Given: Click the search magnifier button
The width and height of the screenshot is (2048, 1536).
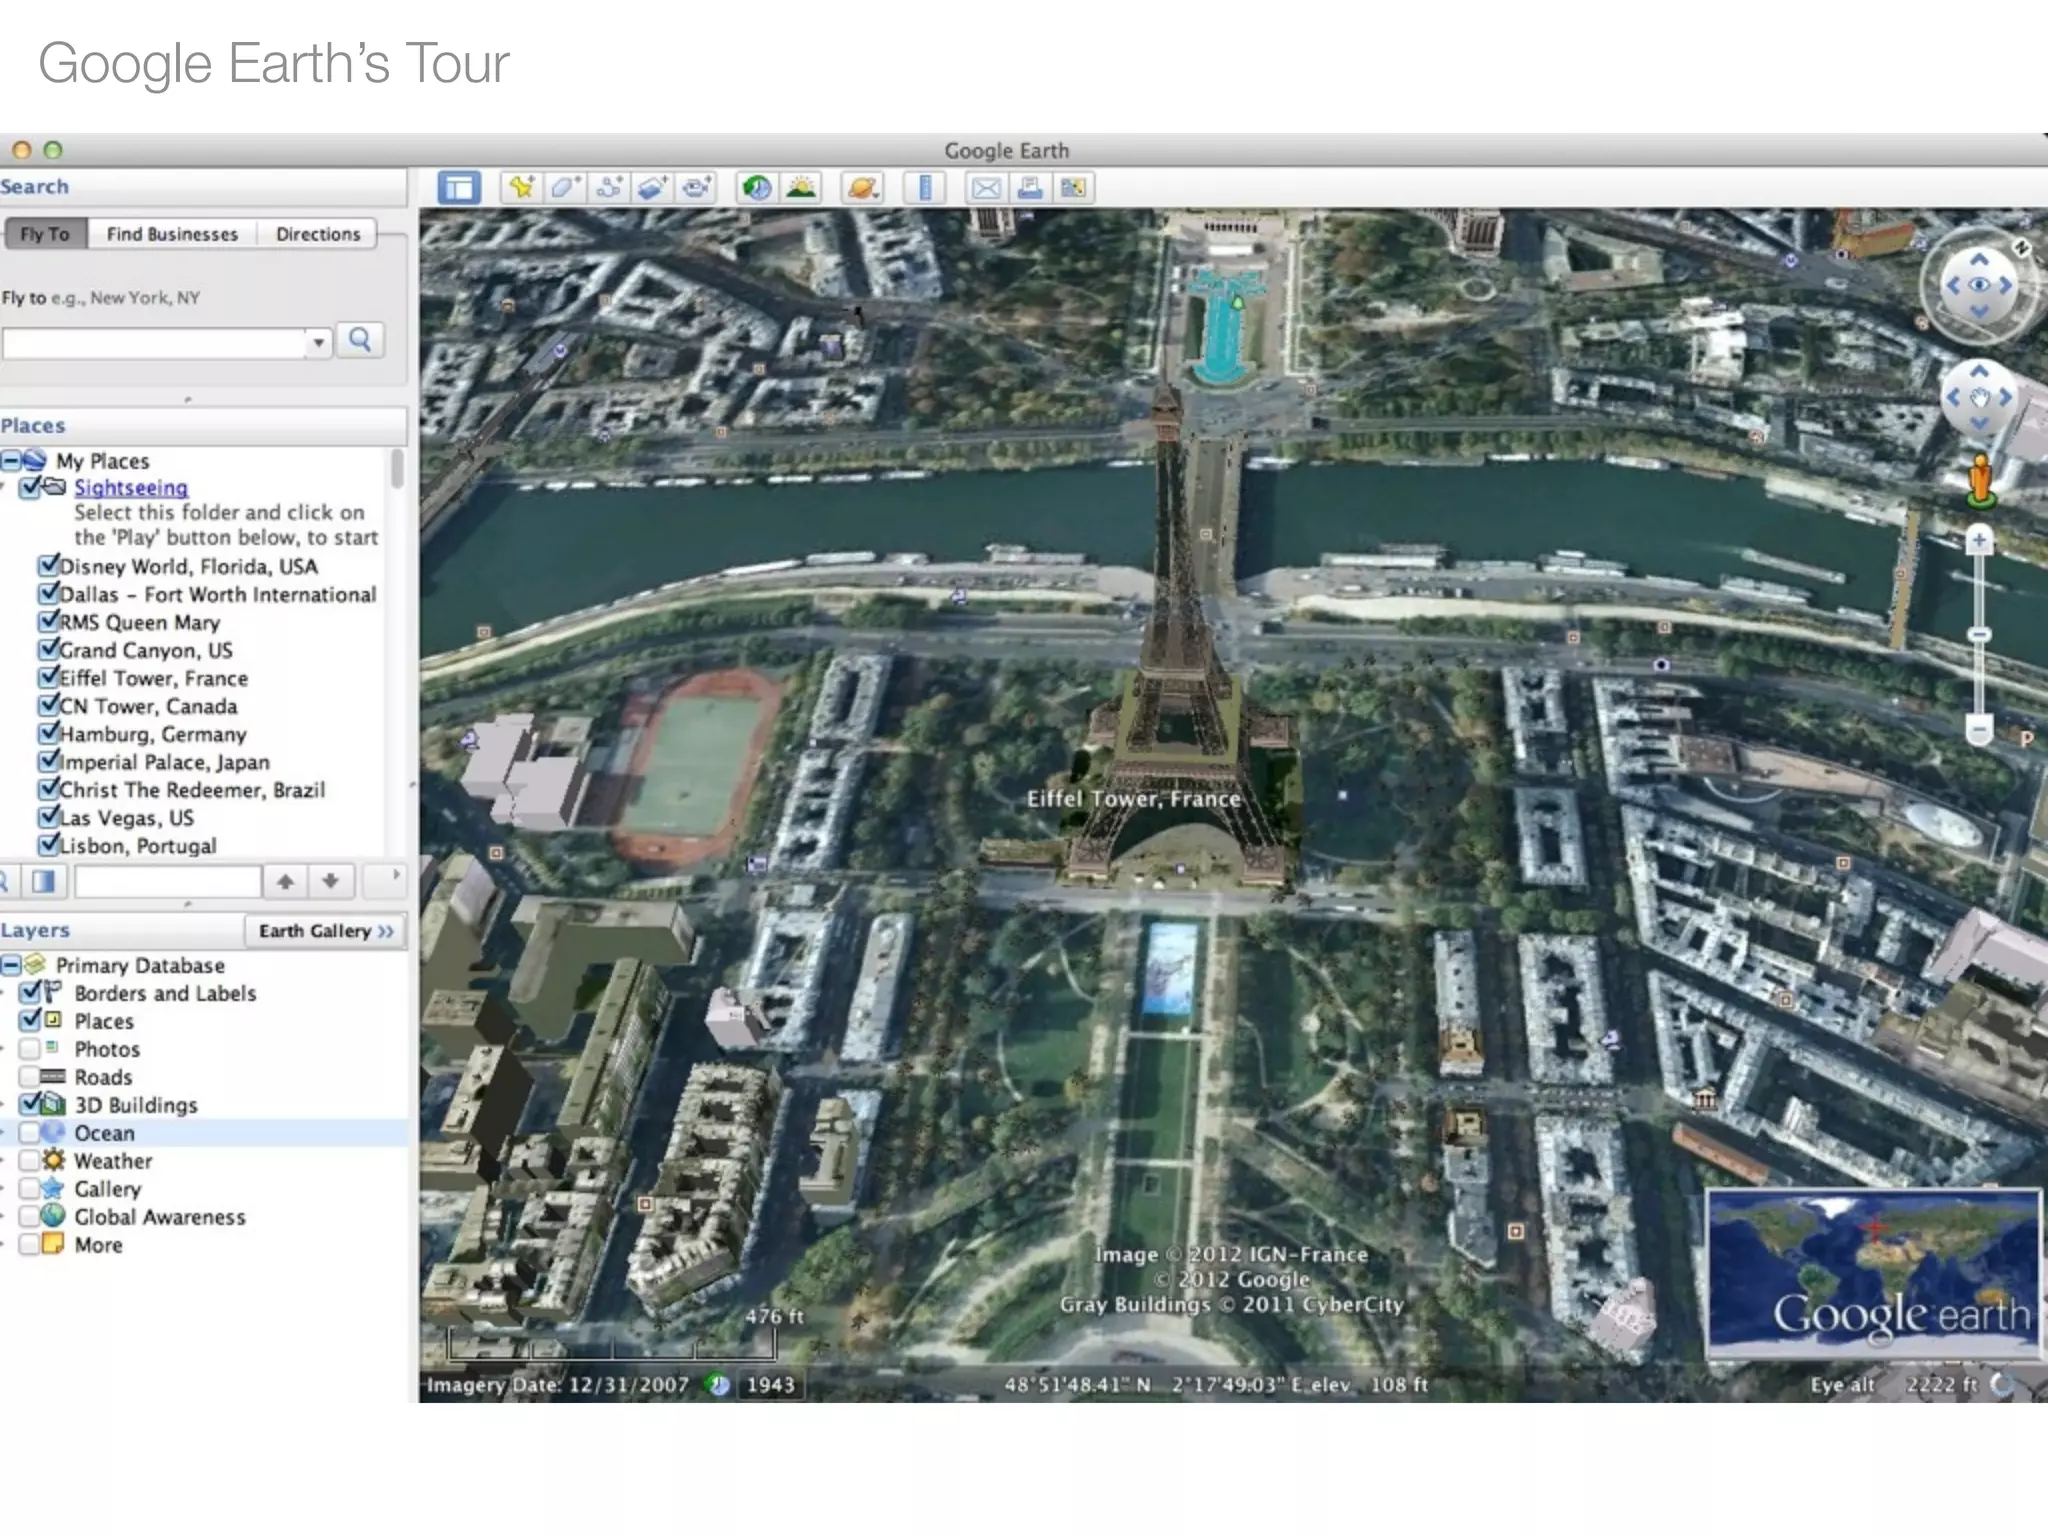Looking at the screenshot, I should (x=360, y=341).
